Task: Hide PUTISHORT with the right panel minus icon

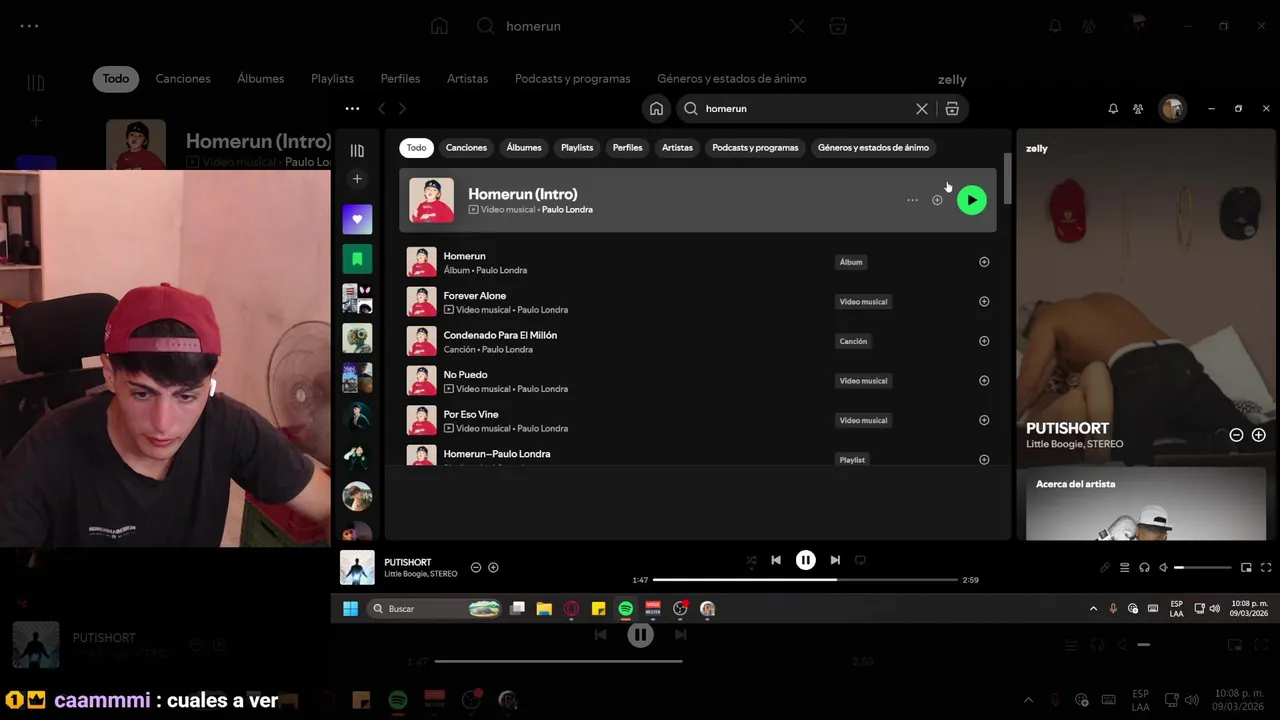Action: (x=1236, y=435)
